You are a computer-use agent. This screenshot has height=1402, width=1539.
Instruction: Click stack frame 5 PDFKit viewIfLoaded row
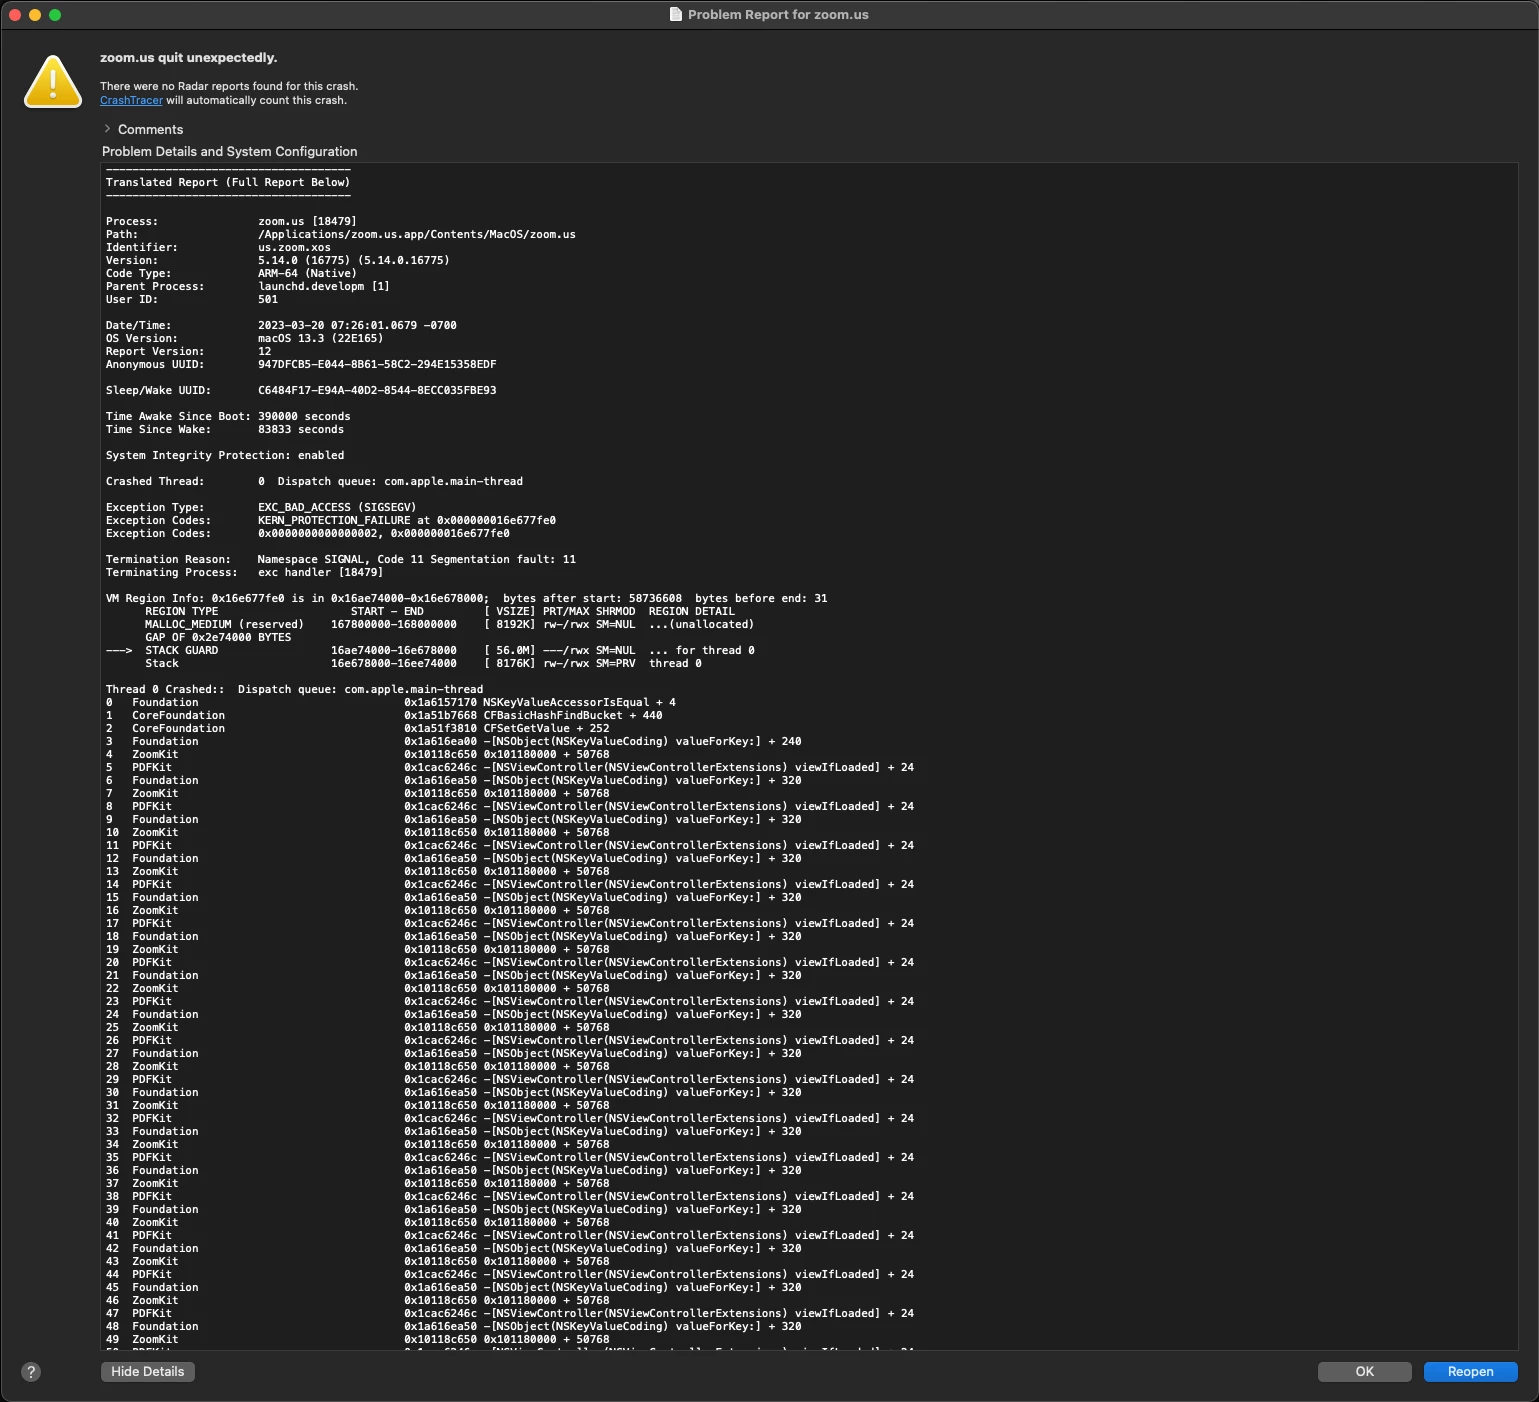click(x=510, y=767)
